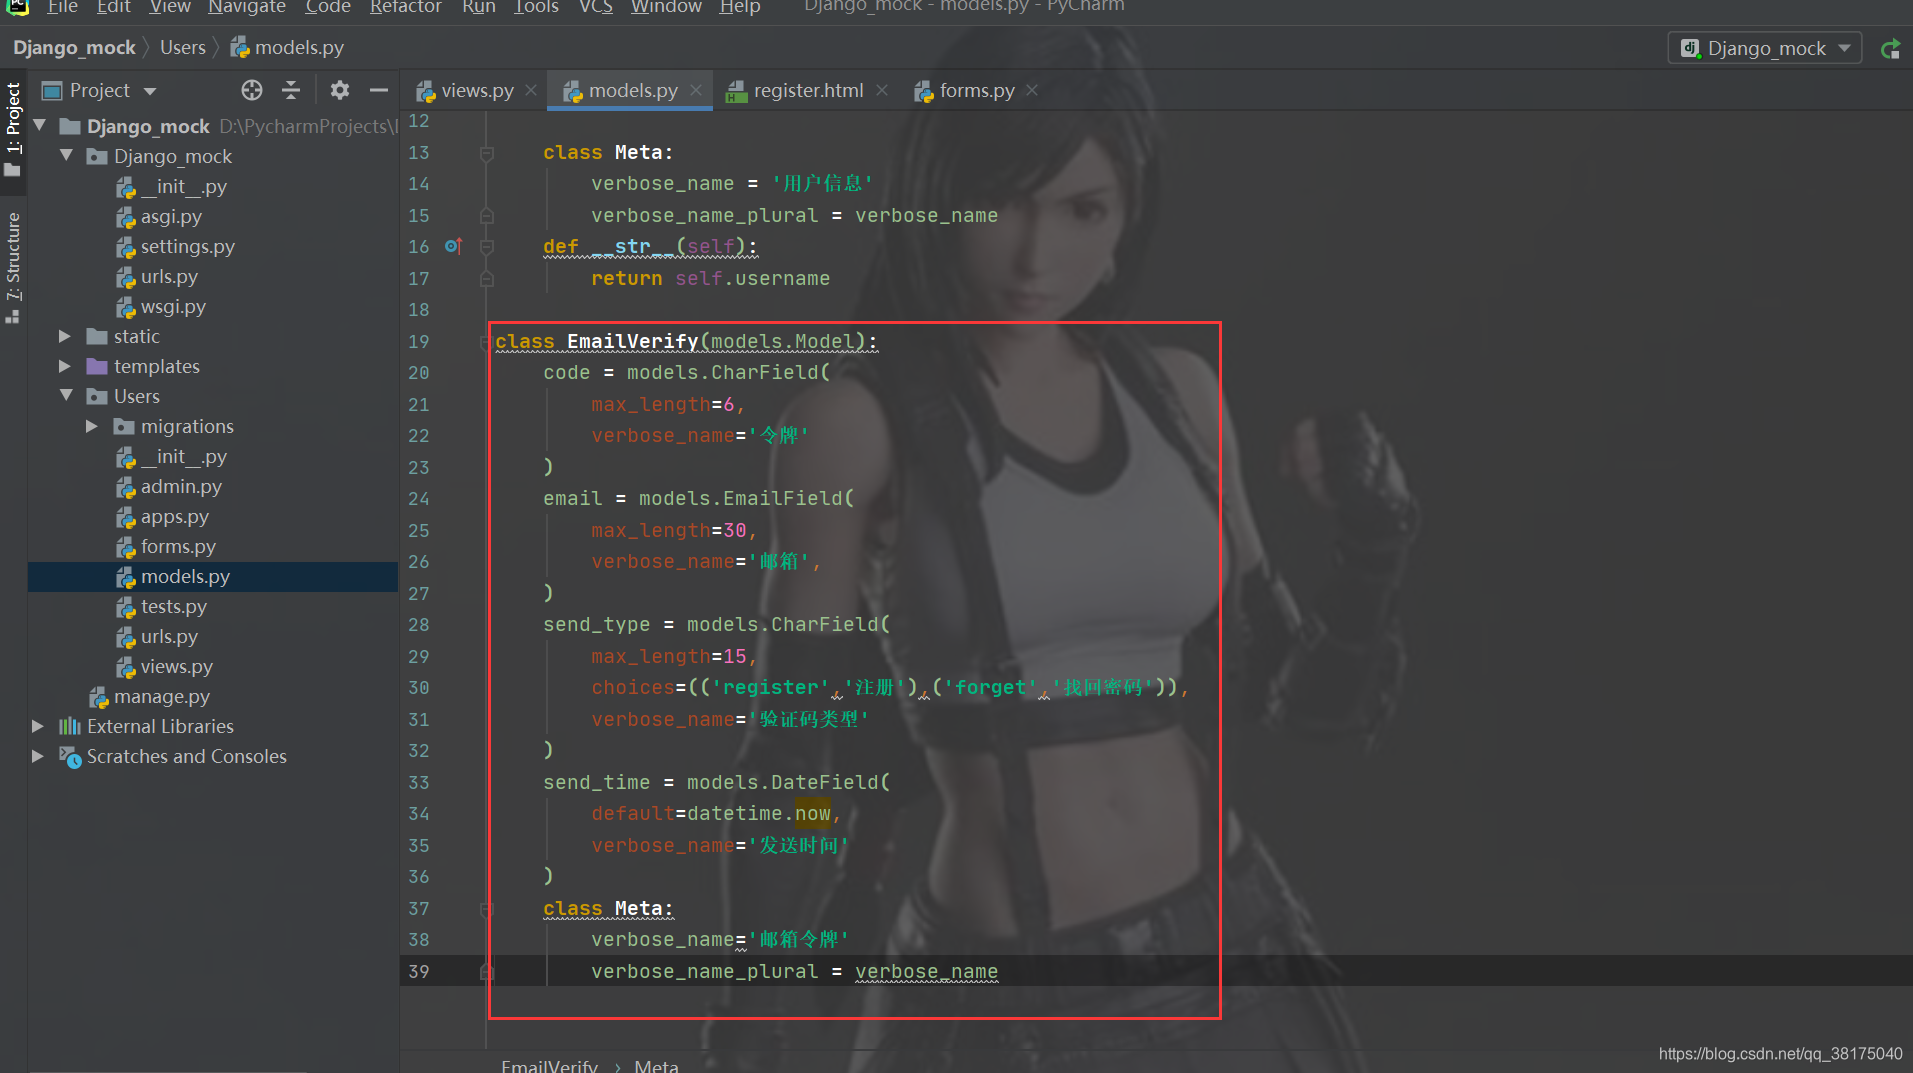Select templates folder in the tree
The width and height of the screenshot is (1913, 1073).
(x=156, y=366)
